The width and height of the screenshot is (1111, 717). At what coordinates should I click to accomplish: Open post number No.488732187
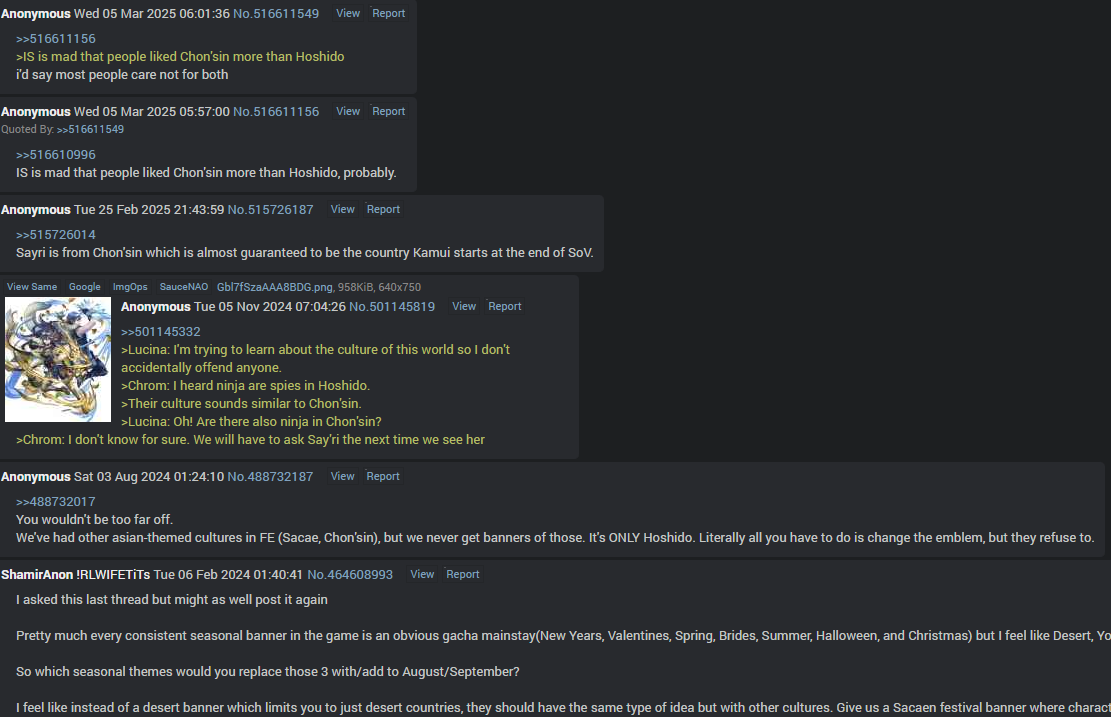(x=270, y=477)
